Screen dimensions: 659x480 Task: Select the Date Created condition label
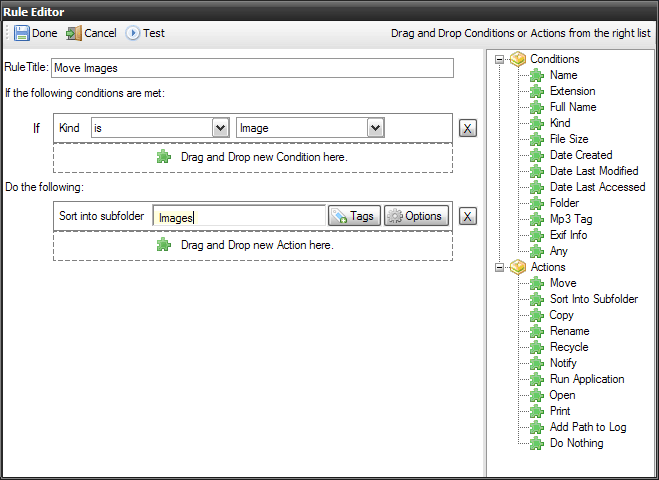coord(581,155)
